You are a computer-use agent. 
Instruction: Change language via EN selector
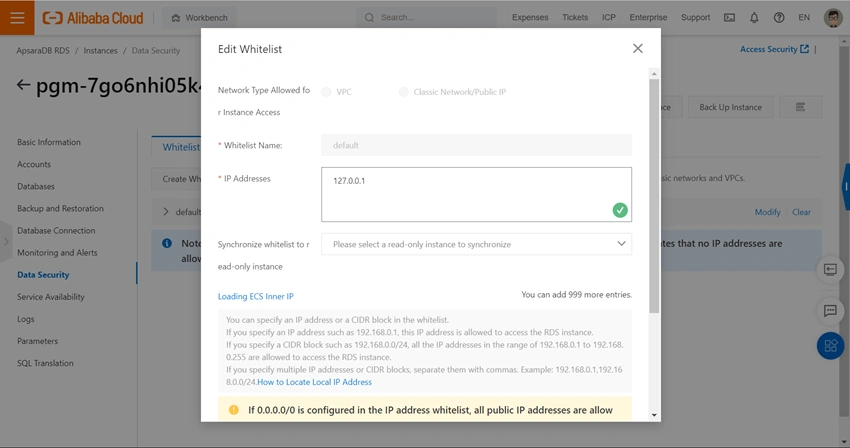click(x=804, y=18)
